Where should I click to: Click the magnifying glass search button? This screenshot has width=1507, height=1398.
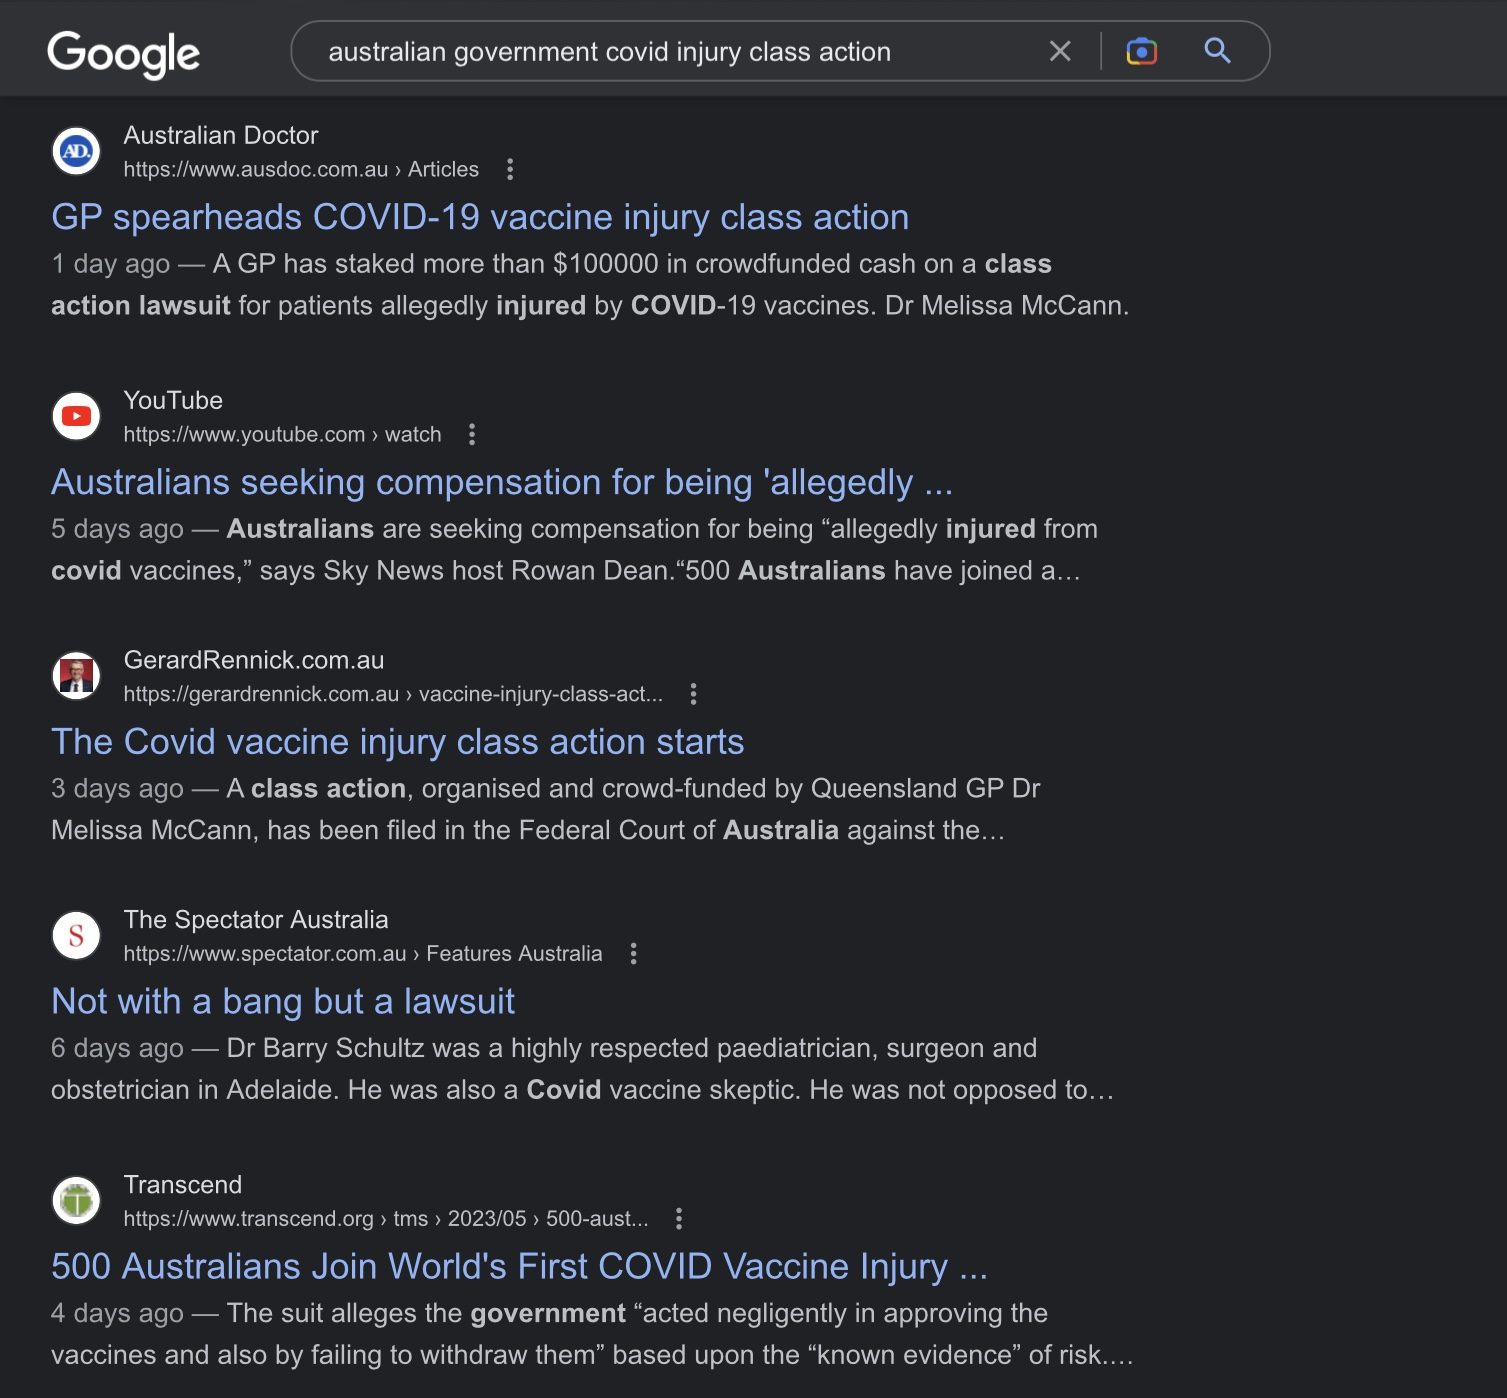click(1217, 50)
